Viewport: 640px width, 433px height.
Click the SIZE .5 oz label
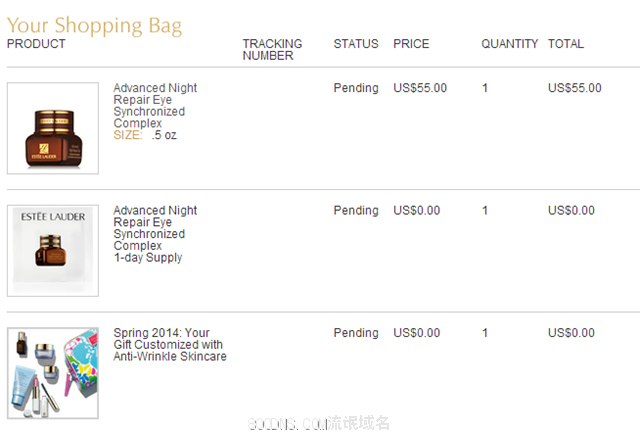[x=145, y=135]
